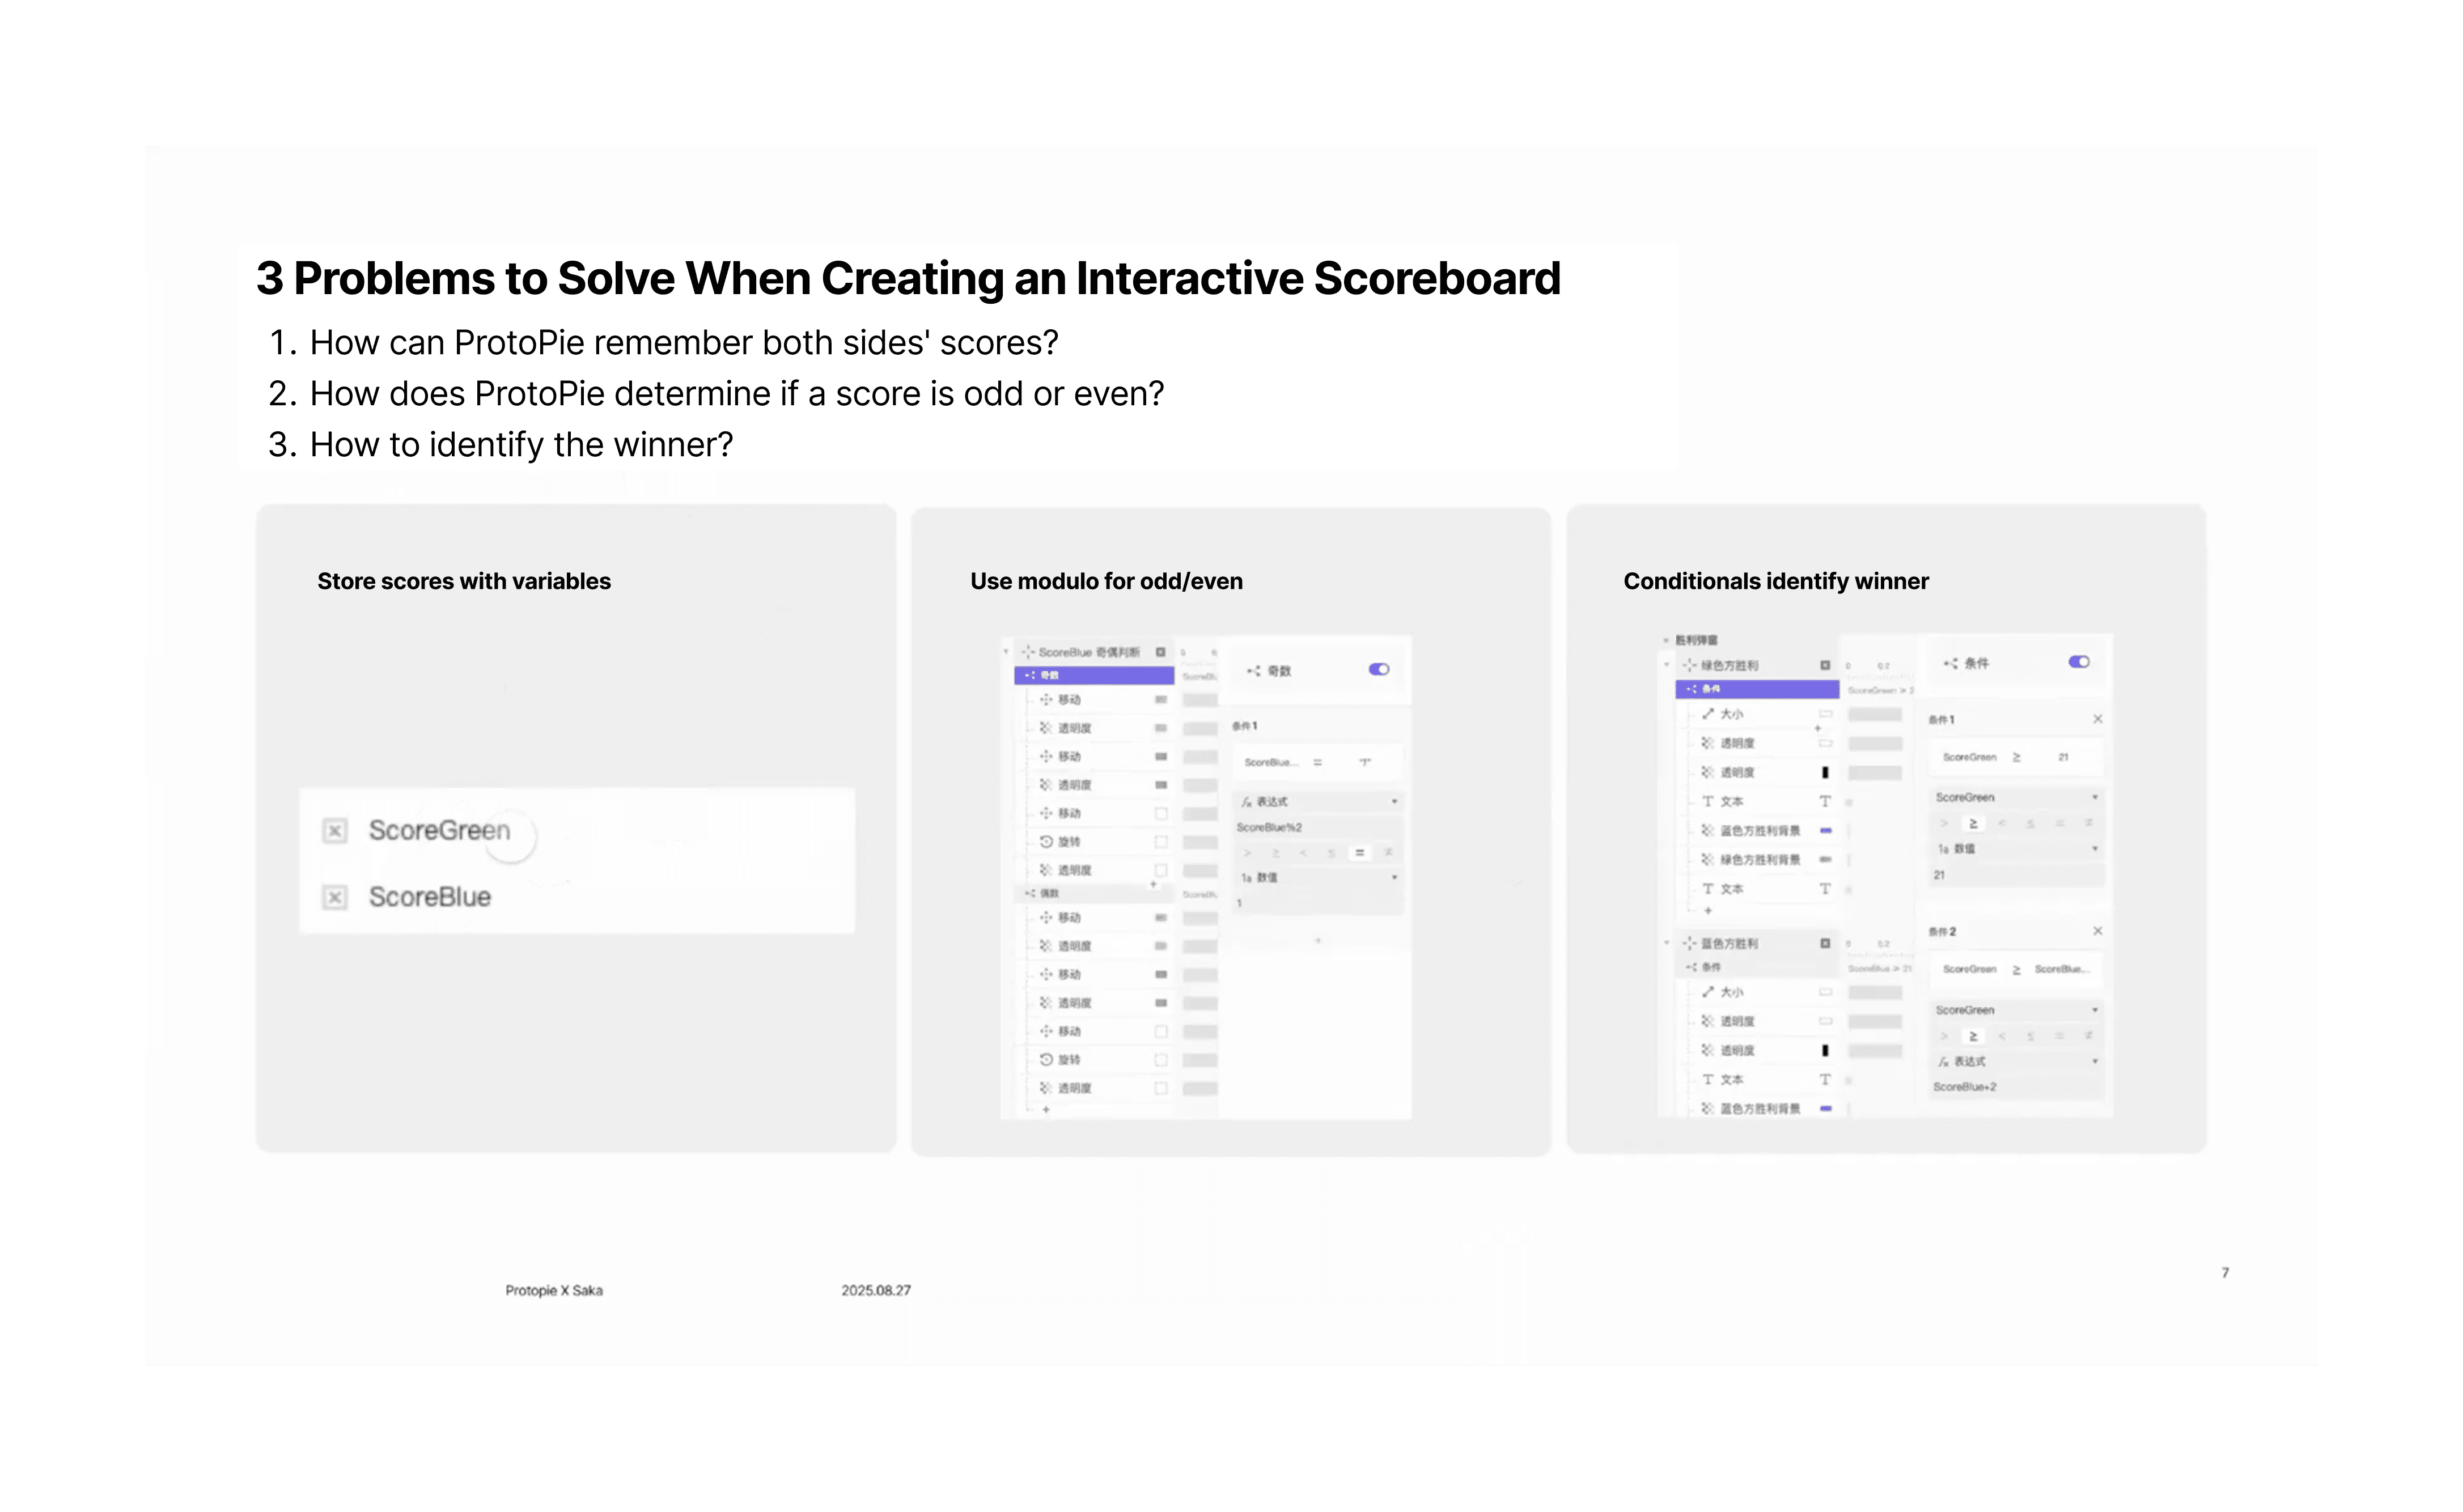Collapse the 绿色方胜利 trigger tree
Viewport: 2463px width, 1512px height.
click(x=1667, y=664)
